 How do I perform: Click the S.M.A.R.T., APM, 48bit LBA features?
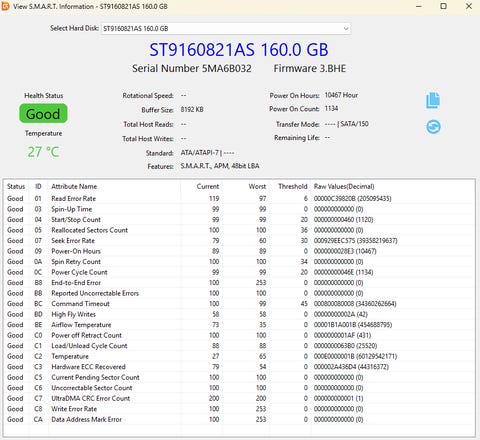click(220, 166)
